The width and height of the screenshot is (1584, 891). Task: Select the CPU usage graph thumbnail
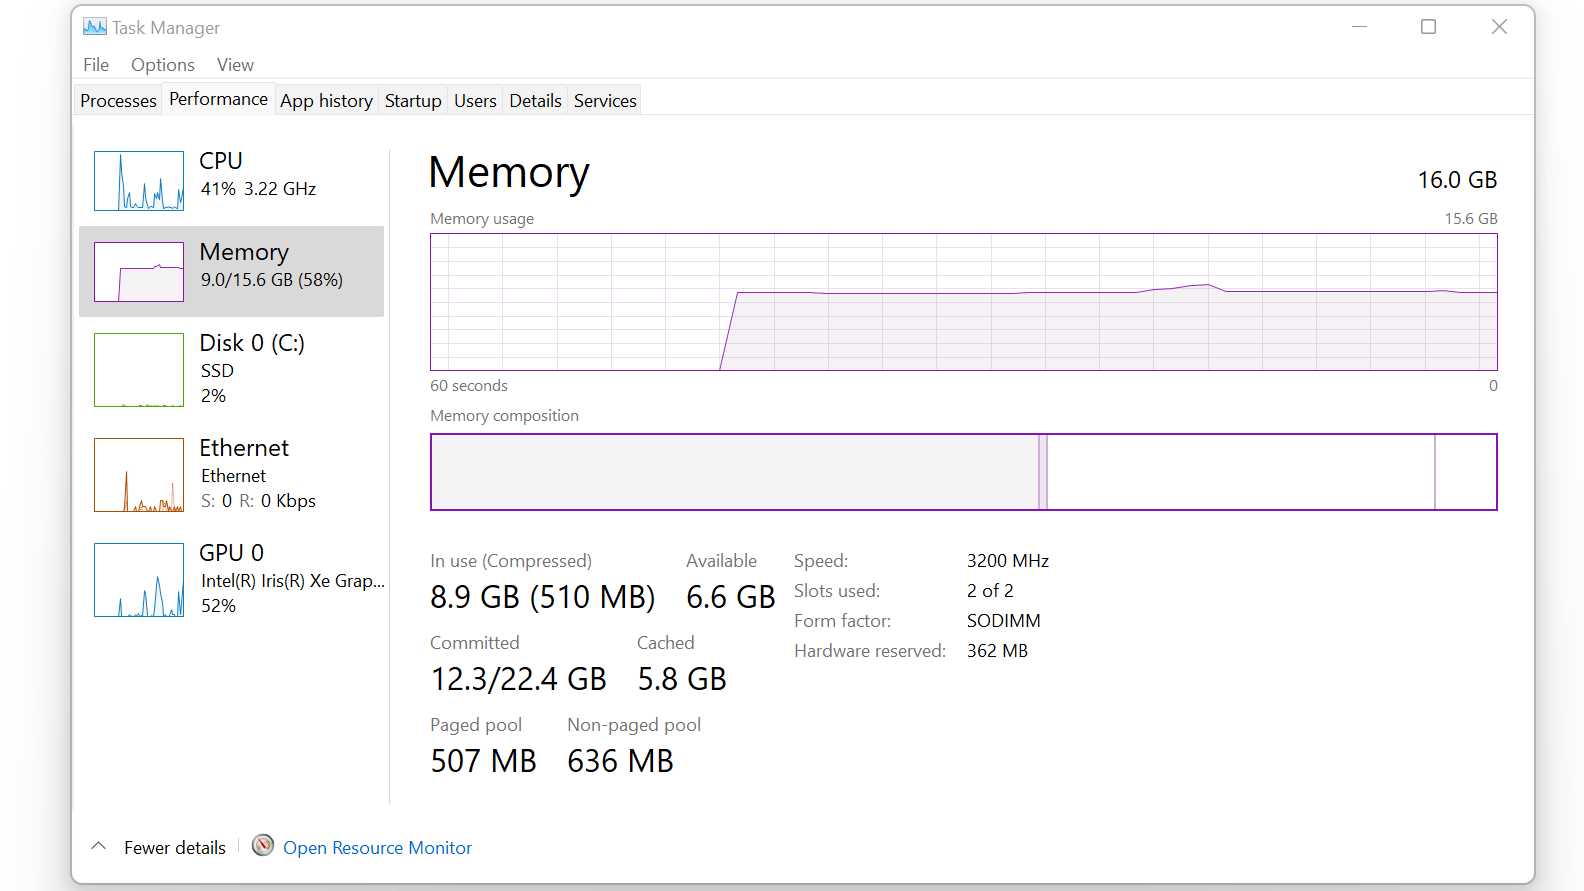[139, 181]
